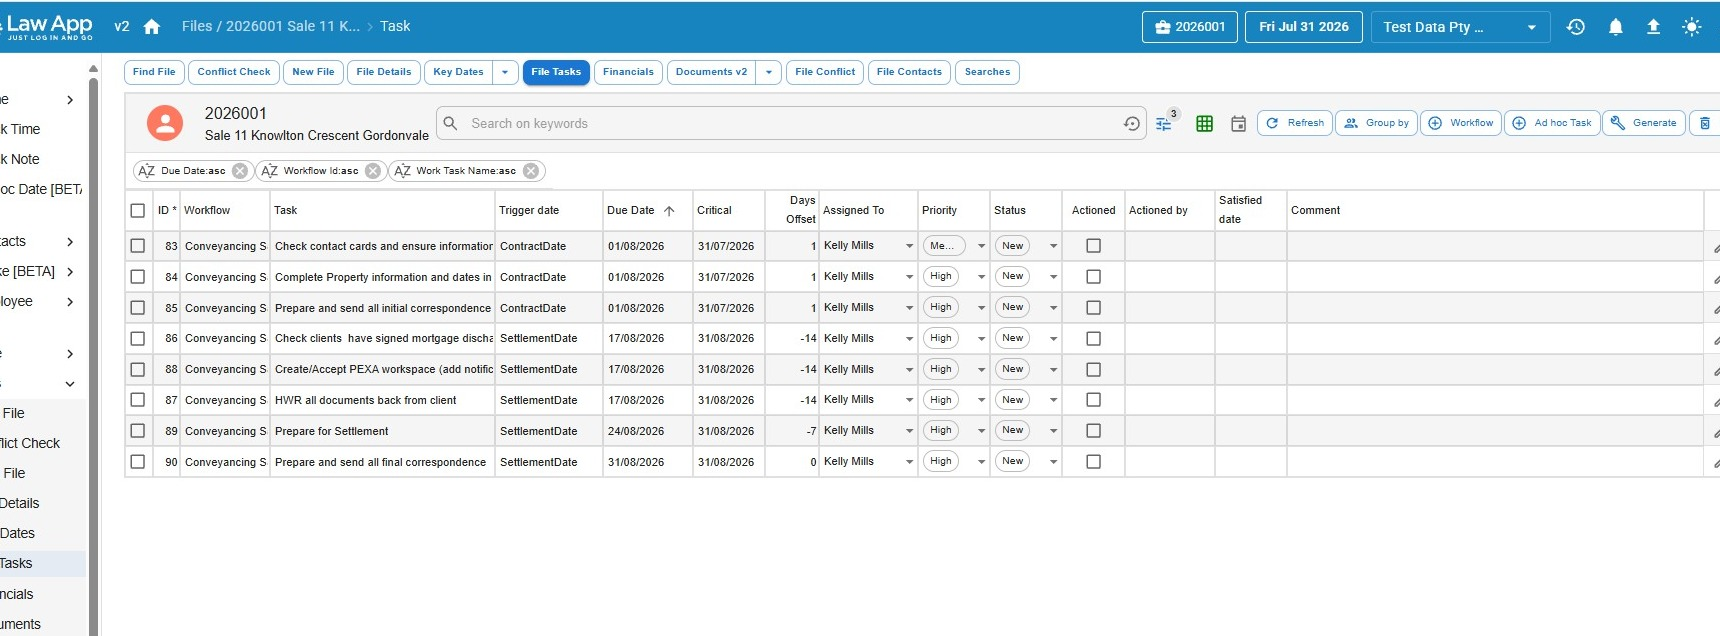The width and height of the screenshot is (1720, 636).
Task: Open notifications bell
Action: (x=1615, y=27)
